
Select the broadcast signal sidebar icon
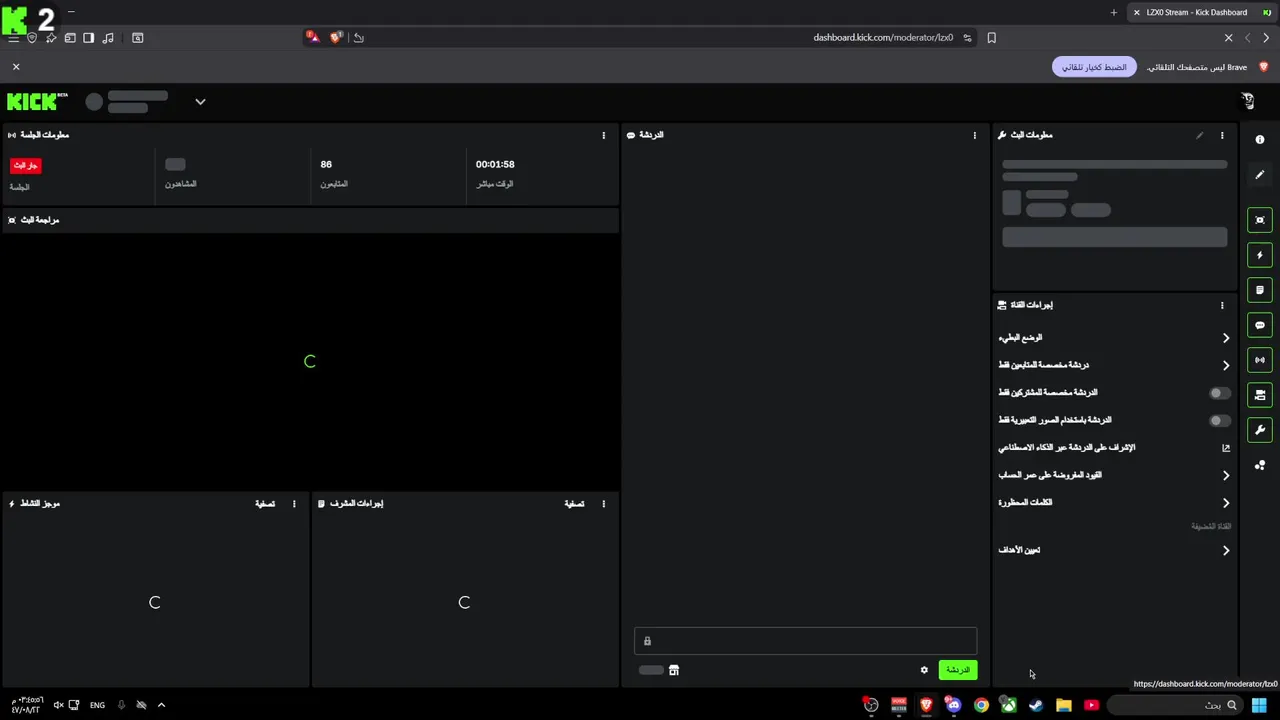pos(1260,360)
